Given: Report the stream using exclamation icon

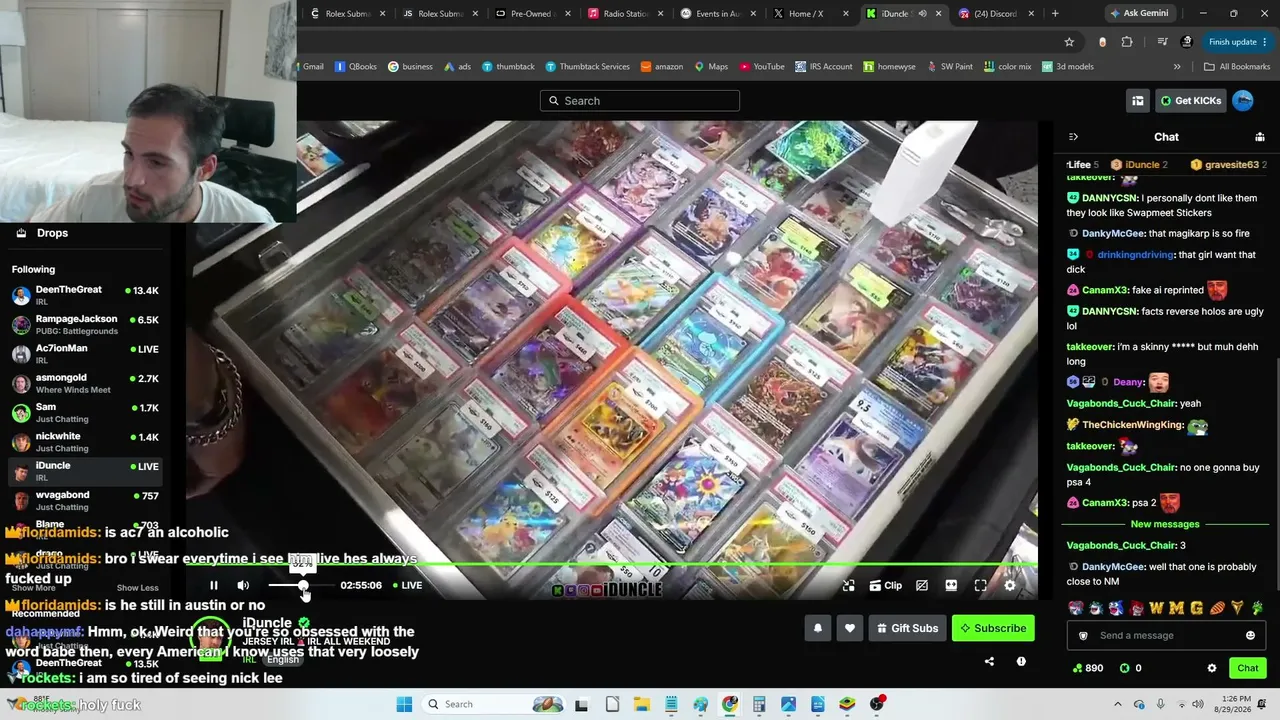Looking at the screenshot, I should tap(1021, 661).
